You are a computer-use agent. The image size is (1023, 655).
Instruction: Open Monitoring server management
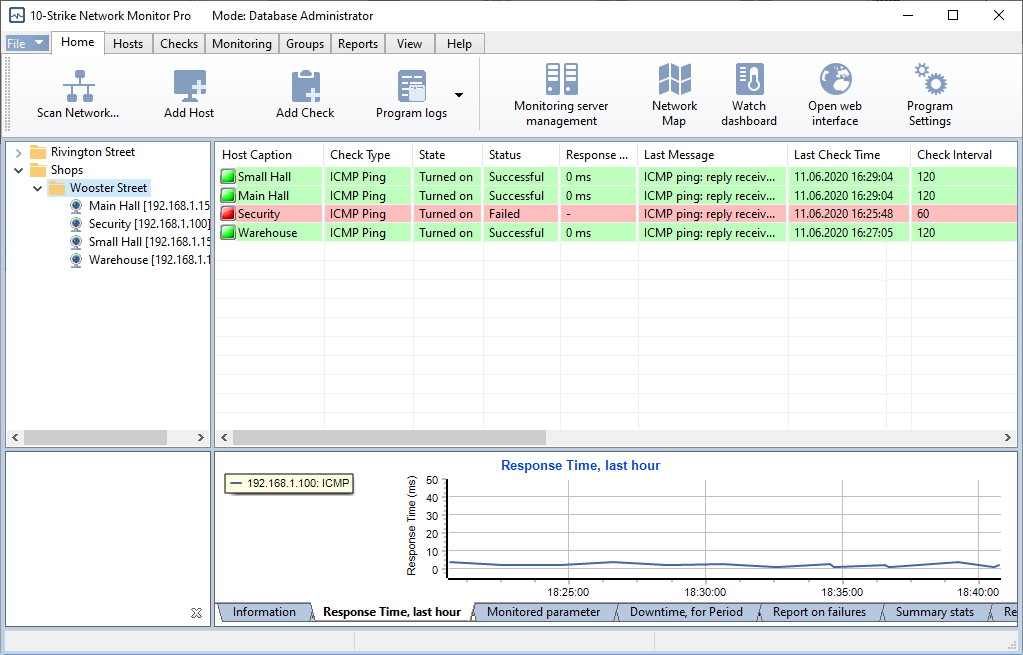click(561, 95)
